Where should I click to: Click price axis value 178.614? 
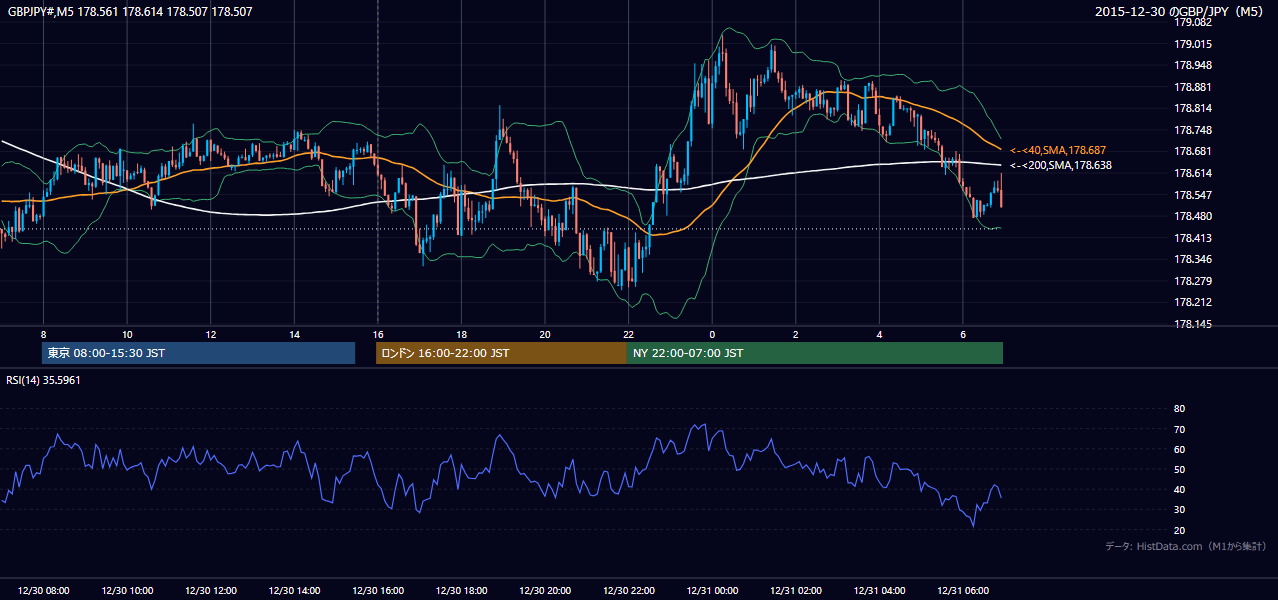pyautogui.click(x=1193, y=173)
